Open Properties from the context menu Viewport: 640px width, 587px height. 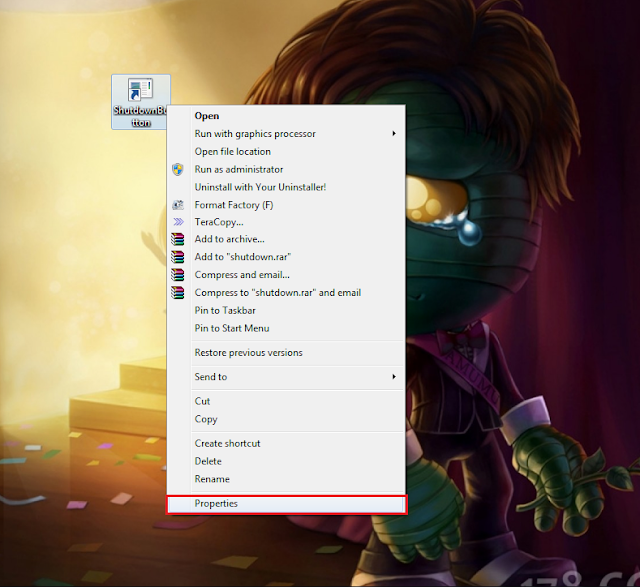click(x=286, y=504)
